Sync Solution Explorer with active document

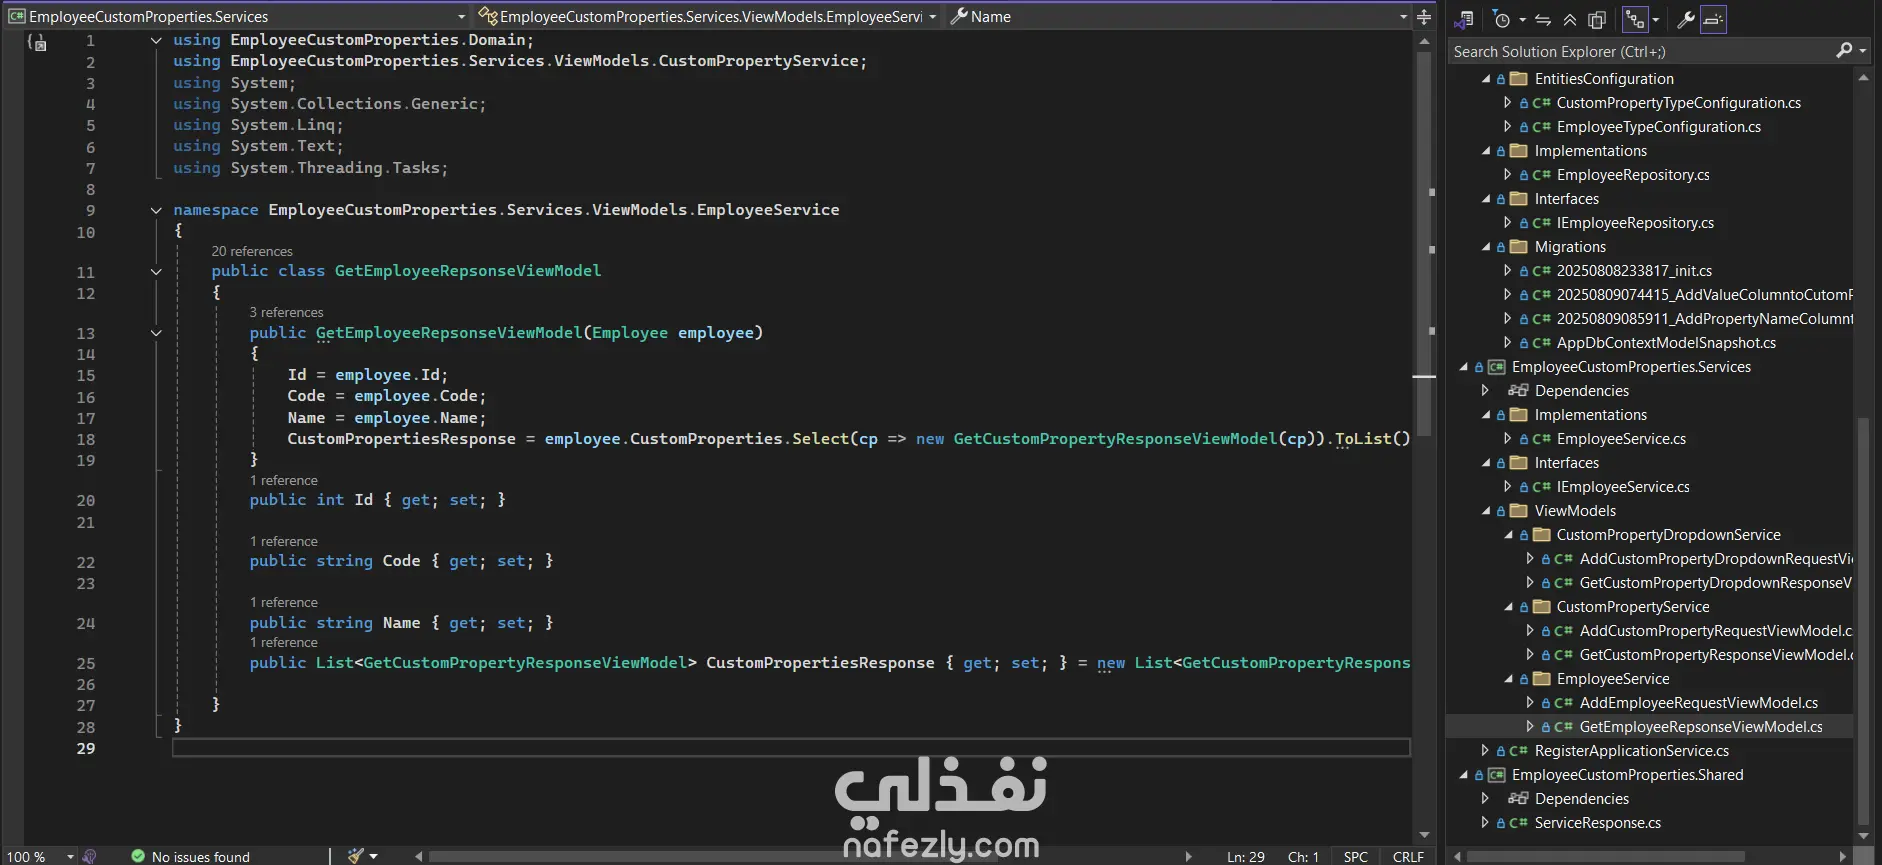pos(1544,19)
